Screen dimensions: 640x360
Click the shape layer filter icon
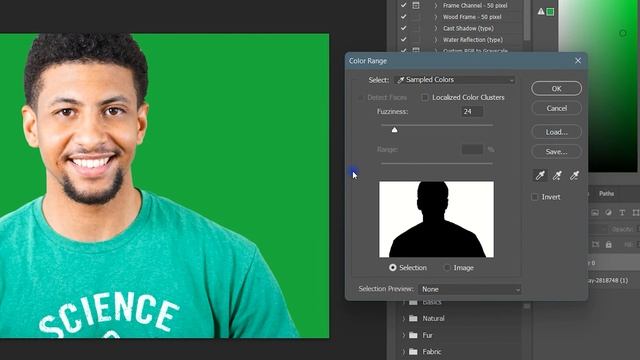coord(636,212)
